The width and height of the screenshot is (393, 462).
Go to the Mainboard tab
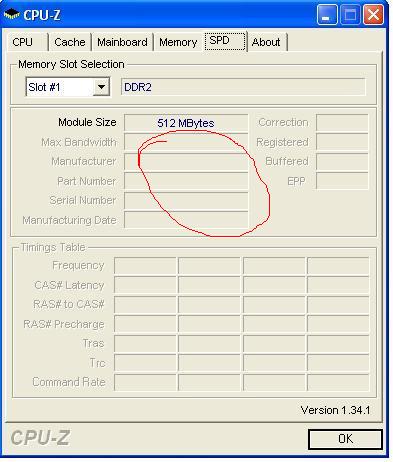122,42
